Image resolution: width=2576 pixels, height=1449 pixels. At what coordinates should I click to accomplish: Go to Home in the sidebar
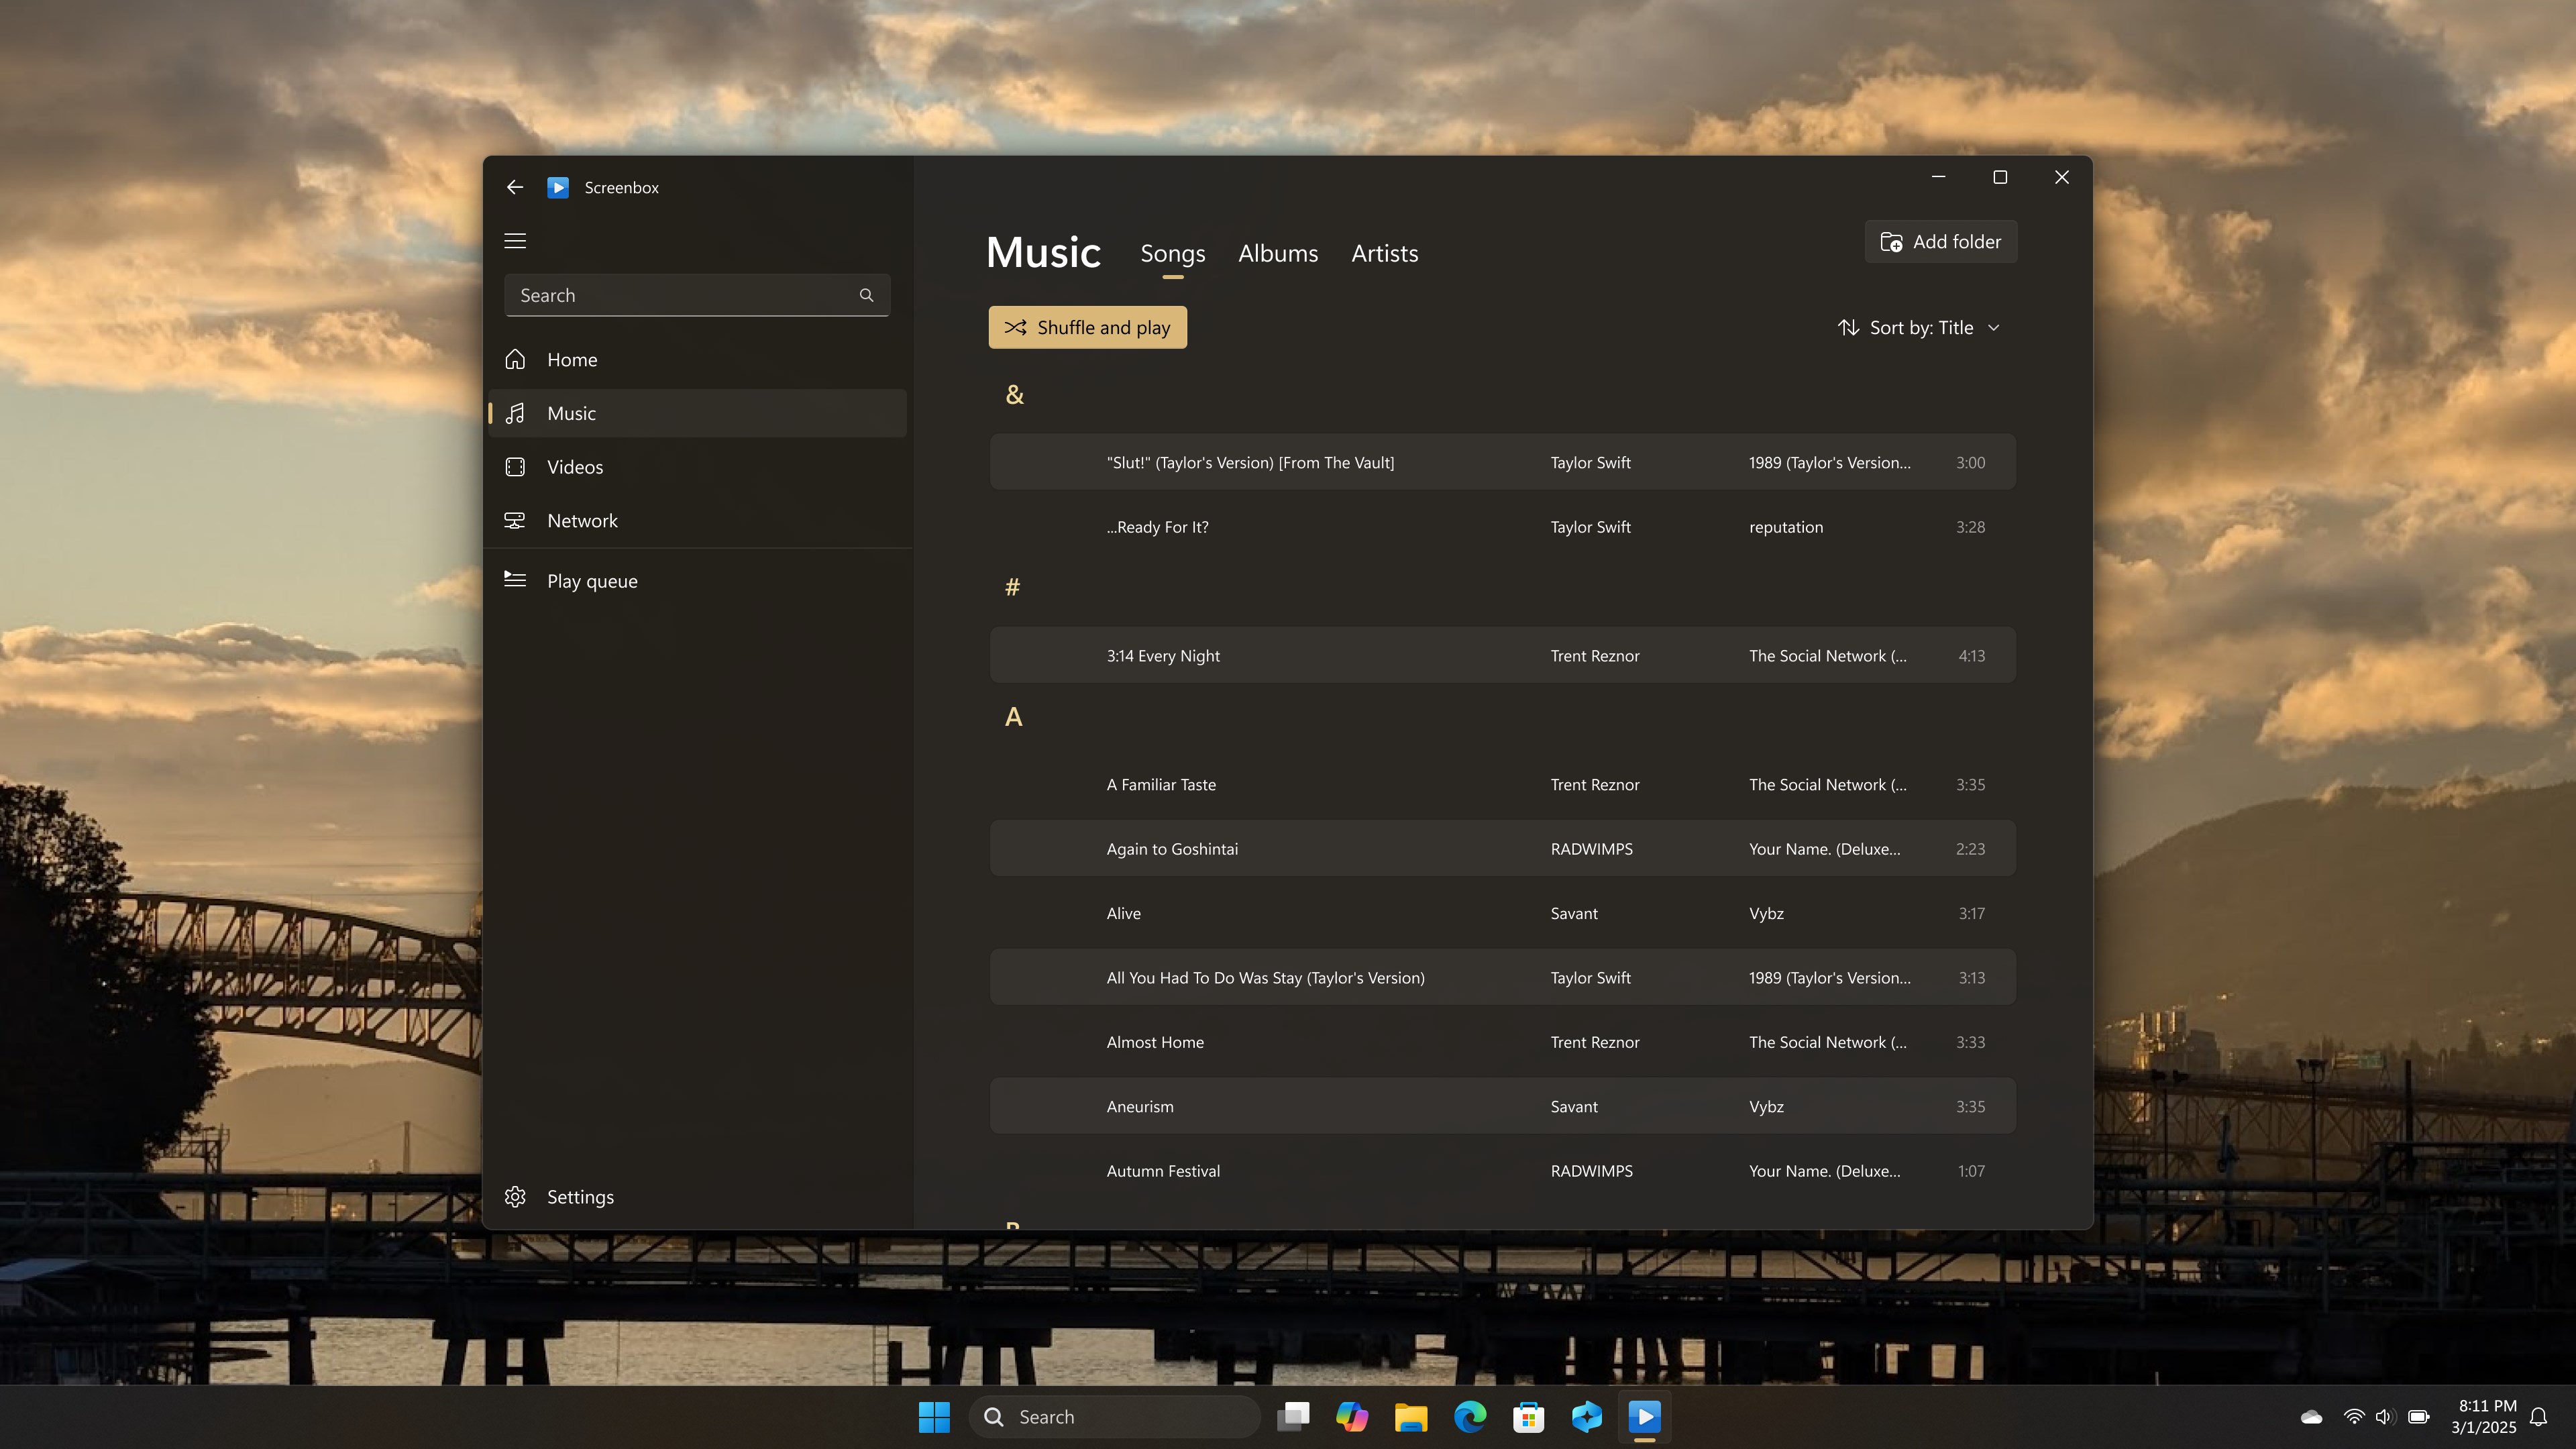(571, 359)
